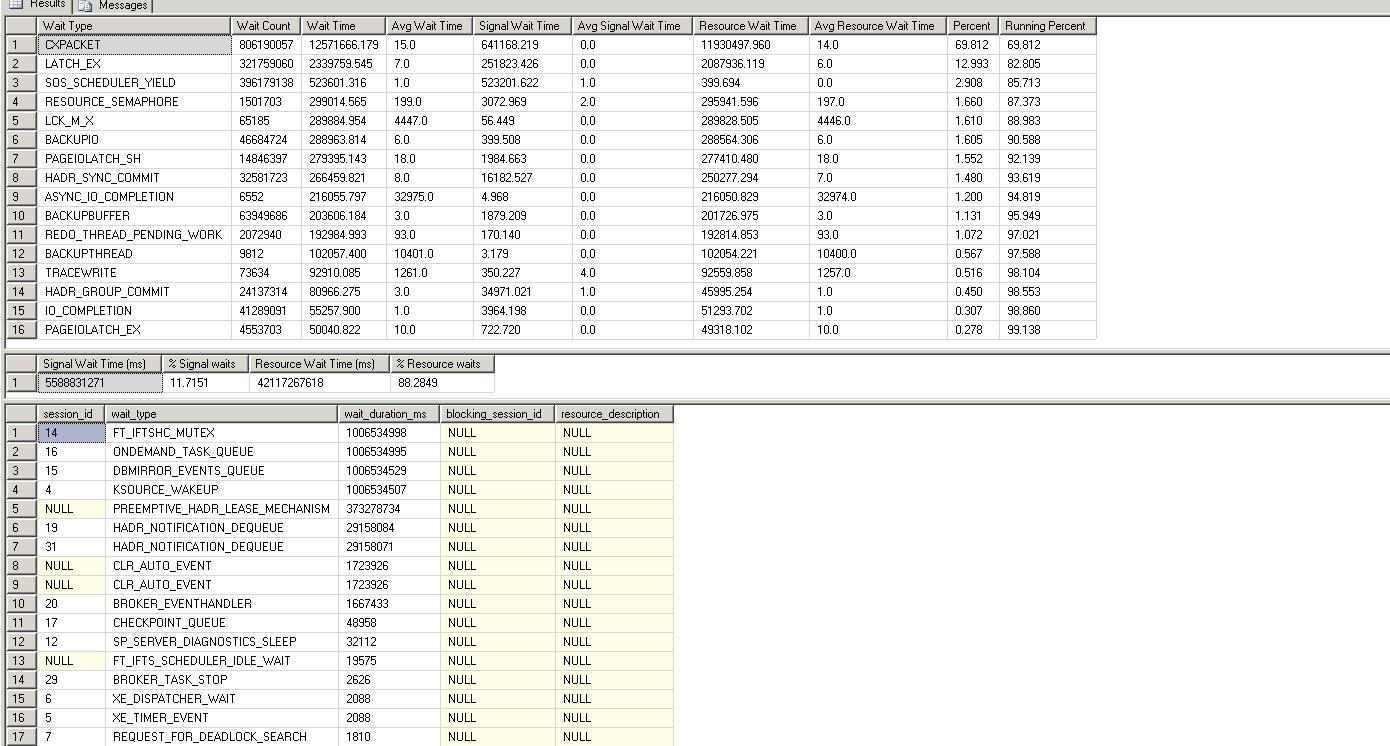Click the blocking_session_id column header

(497, 414)
